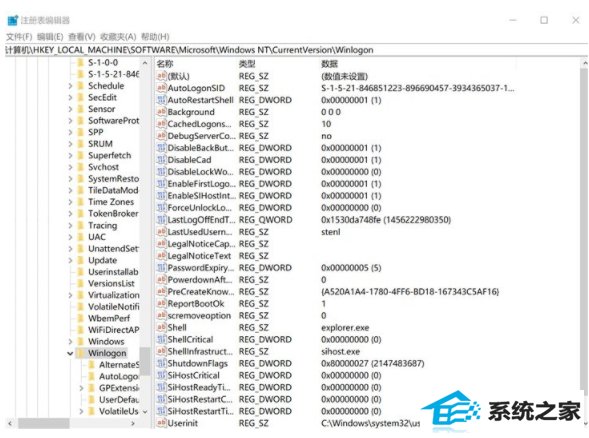Click the Userinit string value icon

[x=161, y=423]
